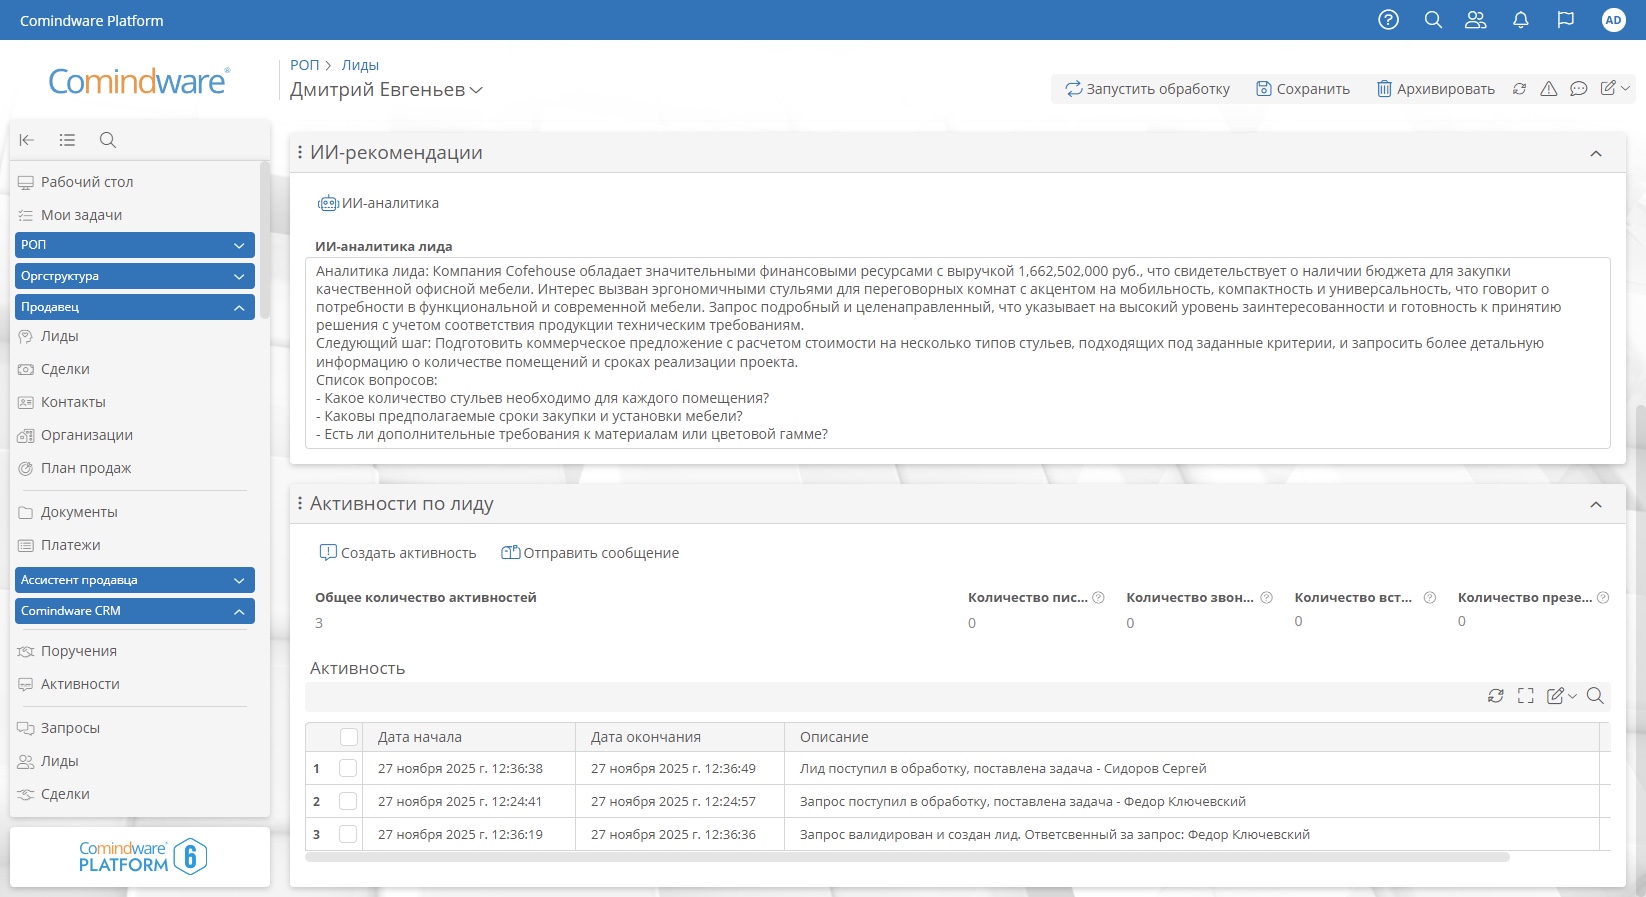Open Поручения in sidebar

tap(78, 651)
